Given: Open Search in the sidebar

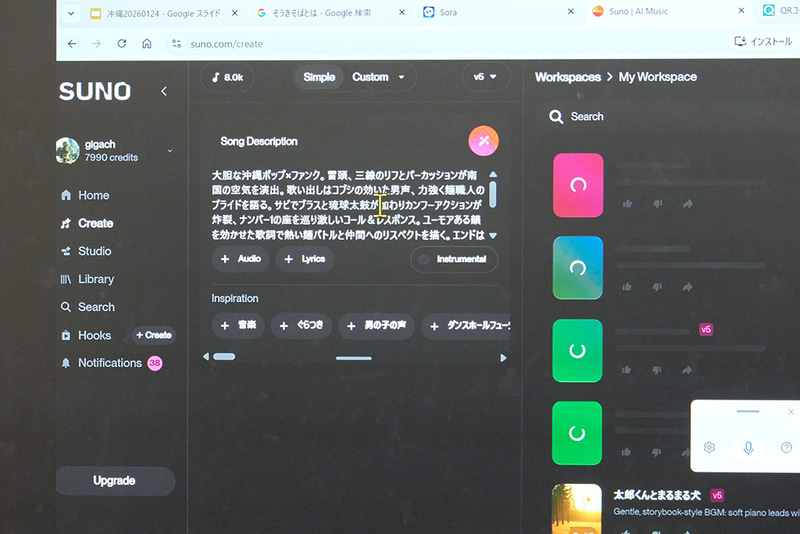Looking at the screenshot, I should [x=88, y=307].
